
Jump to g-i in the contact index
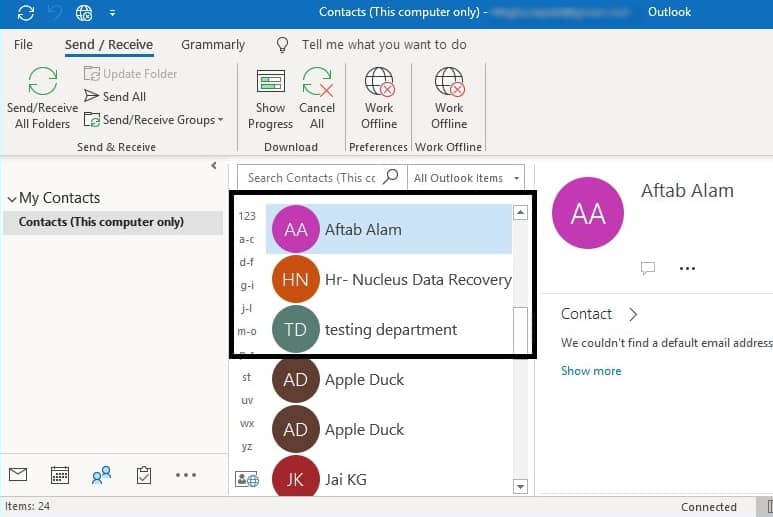[x=247, y=285]
